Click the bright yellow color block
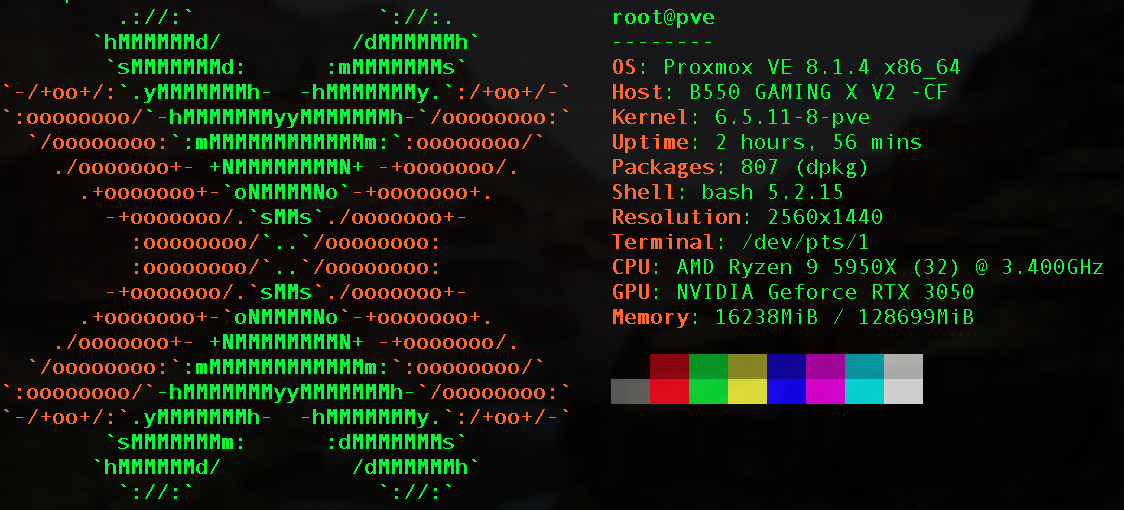This screenshot has width=1124, height=510. [747, 391]
